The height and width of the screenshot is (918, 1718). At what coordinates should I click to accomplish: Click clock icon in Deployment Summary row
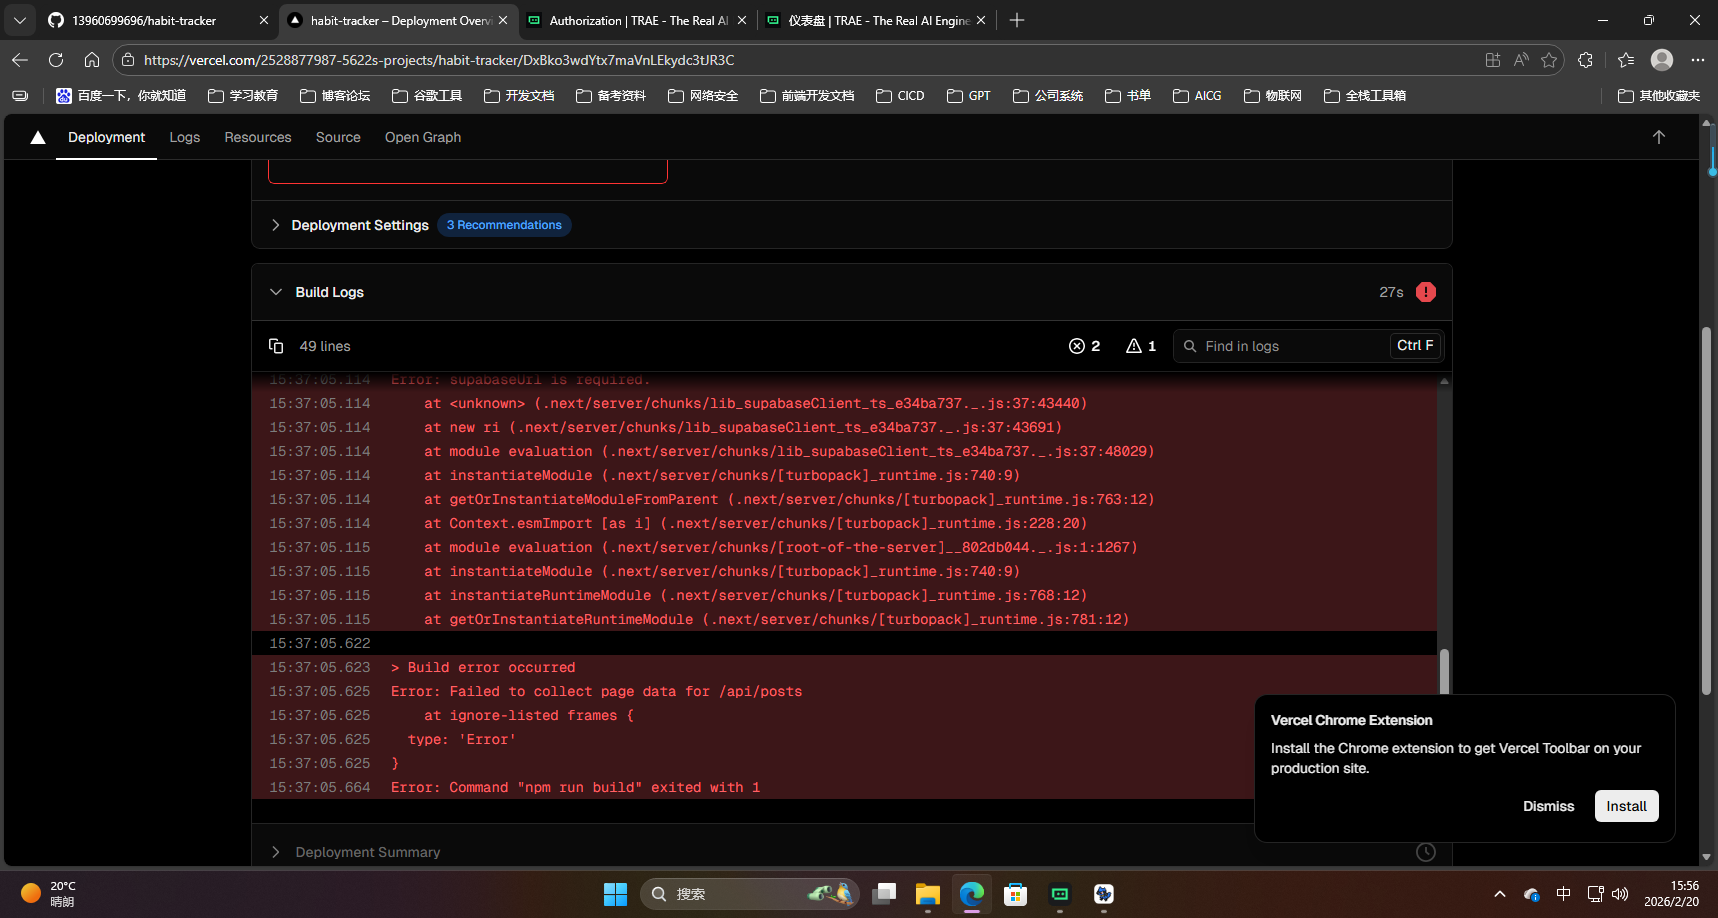[x=1426, y=852]
